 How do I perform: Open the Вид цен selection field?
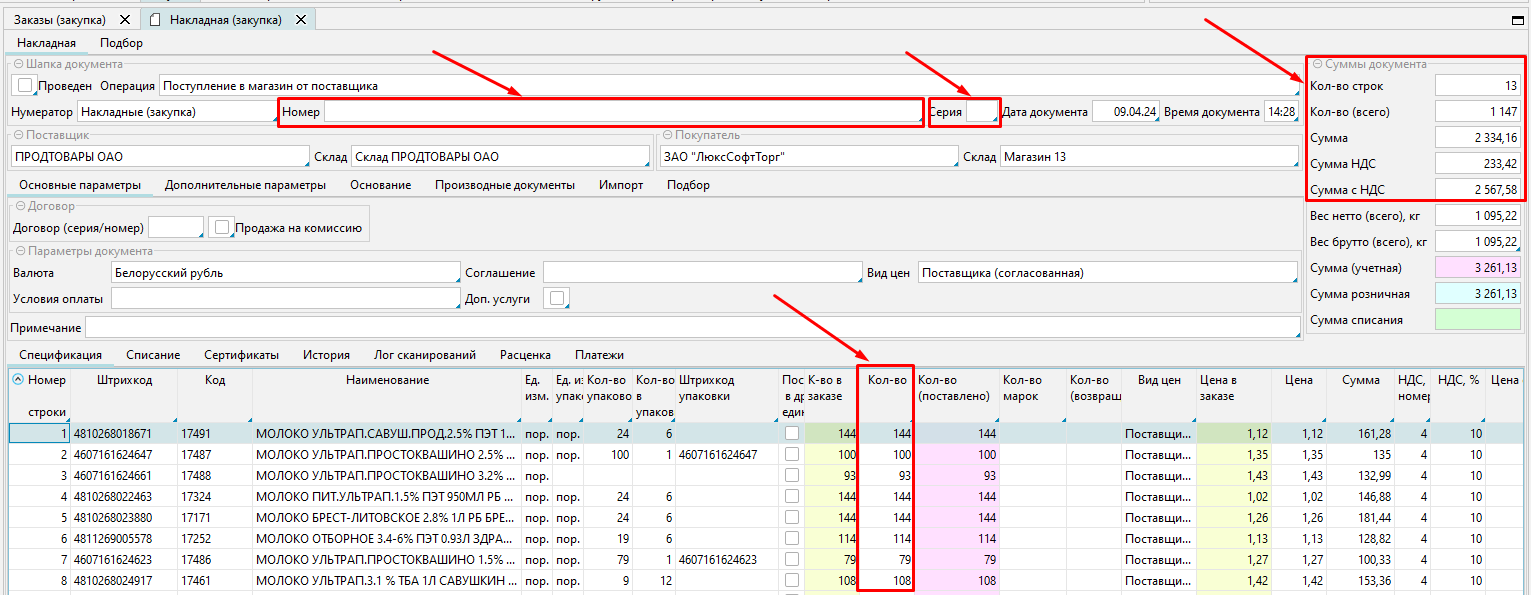[1107, 273]
